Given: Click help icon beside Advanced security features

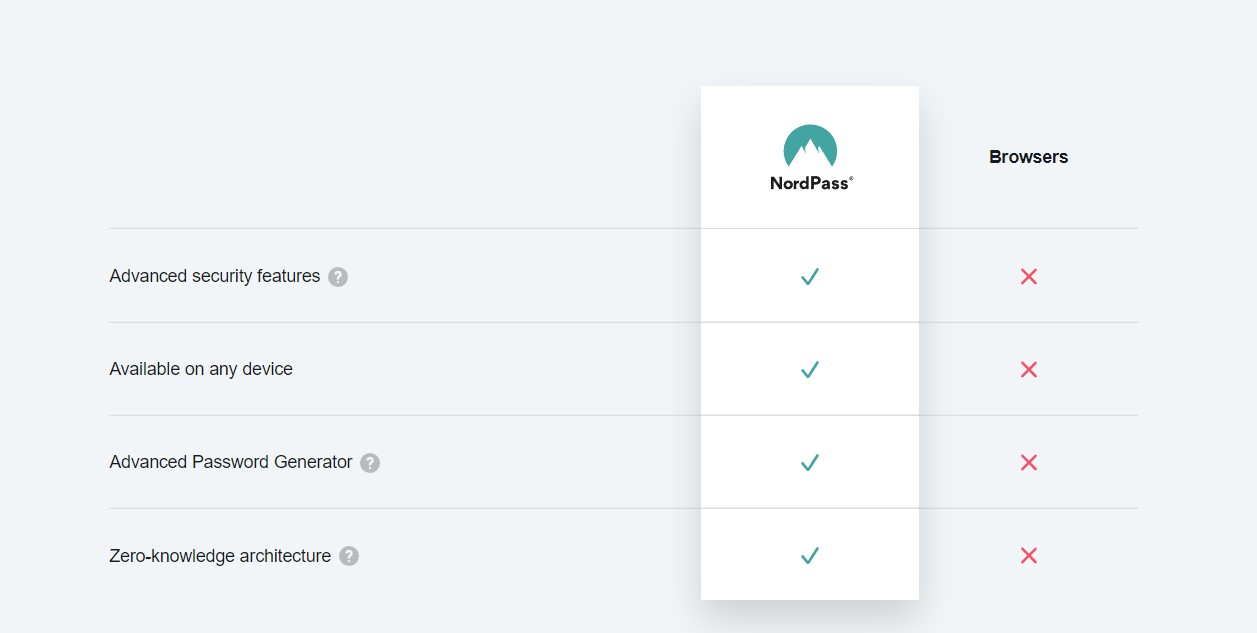Looking at the screenshot, I should click(338, 277).
